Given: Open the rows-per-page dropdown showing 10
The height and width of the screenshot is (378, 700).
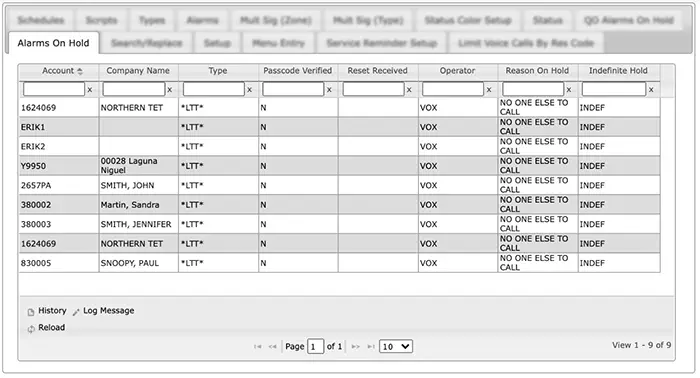Looking at the screenshot, I should tap(396, 347).
